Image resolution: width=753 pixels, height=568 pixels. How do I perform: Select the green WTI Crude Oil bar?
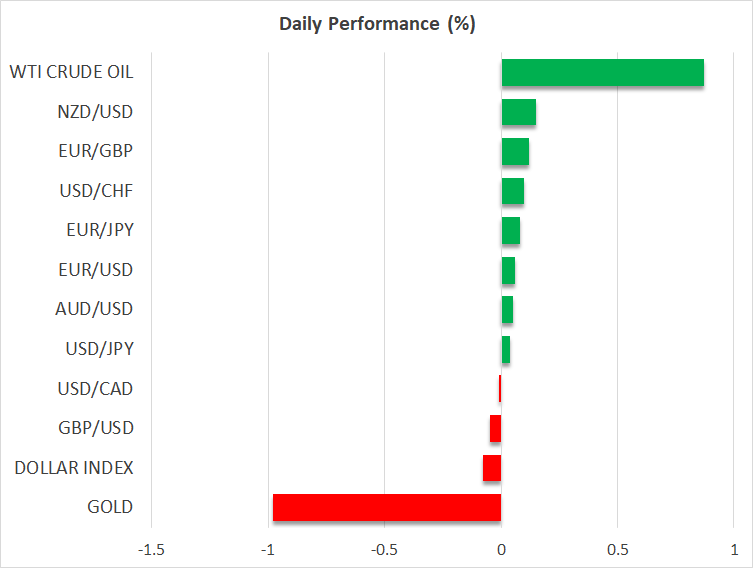point(602,73)
